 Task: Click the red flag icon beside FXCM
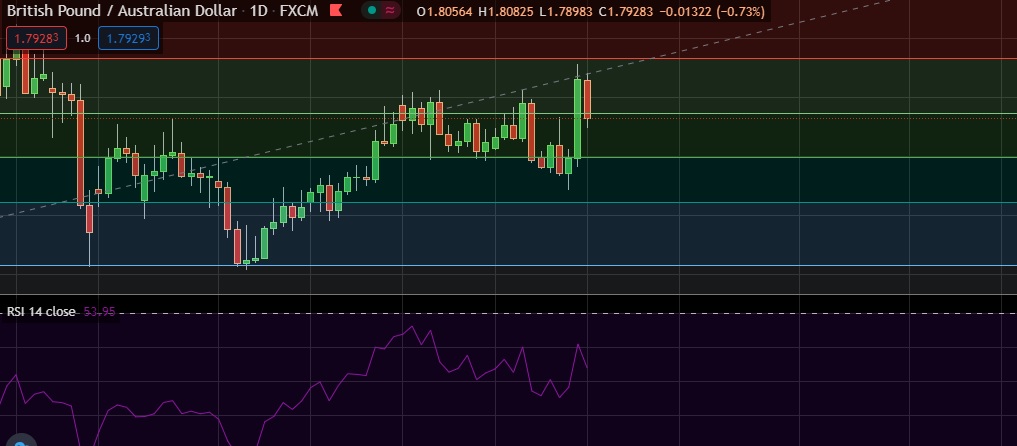pyautogui.click(x=336, y=10)
